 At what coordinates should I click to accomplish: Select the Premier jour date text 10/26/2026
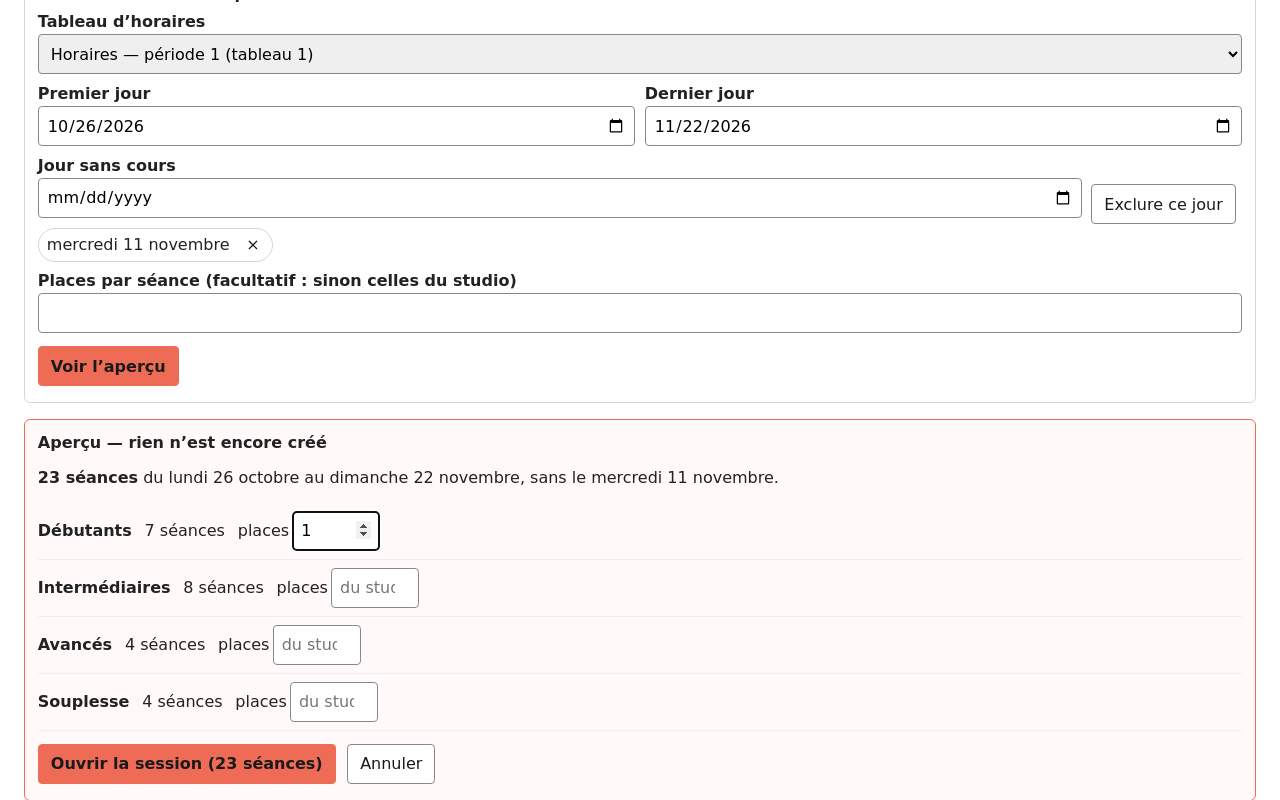[x=96, y=126]
